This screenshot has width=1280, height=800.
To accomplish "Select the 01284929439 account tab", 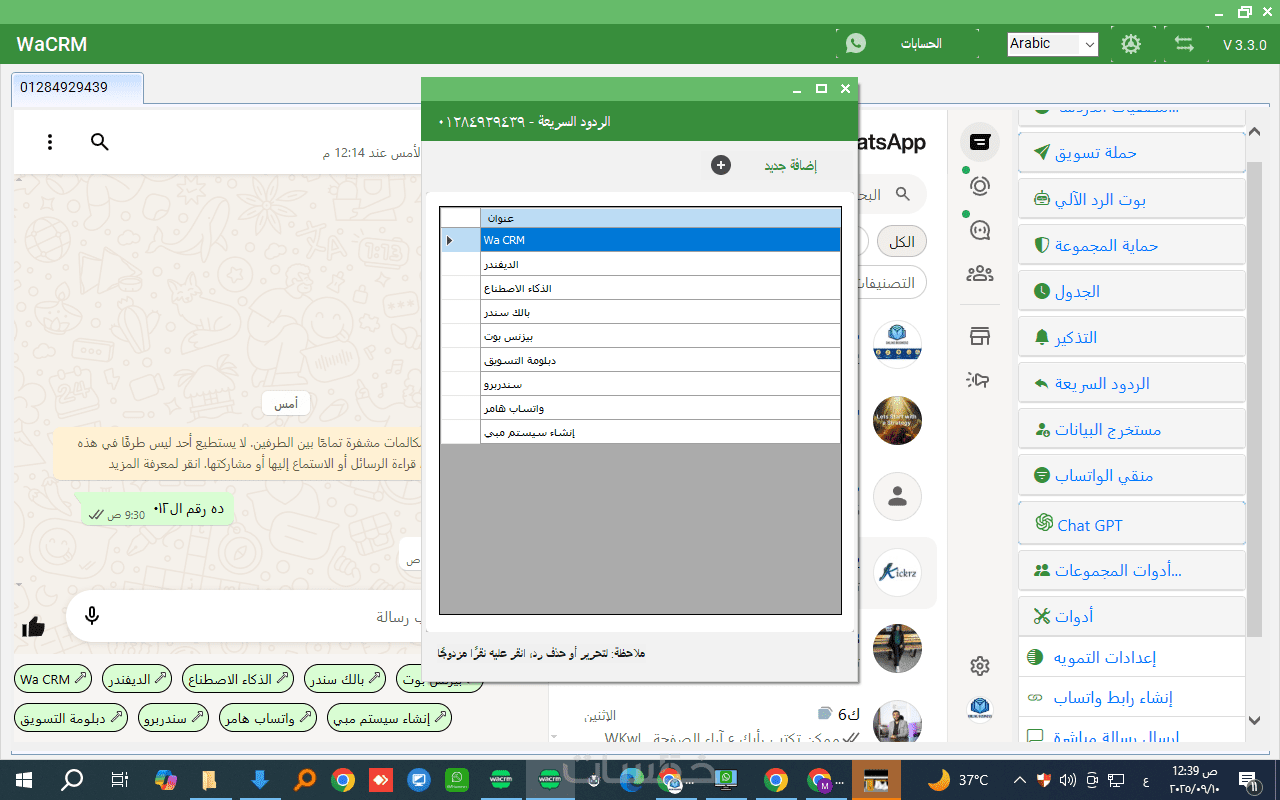I will click(x=78, y=88).
